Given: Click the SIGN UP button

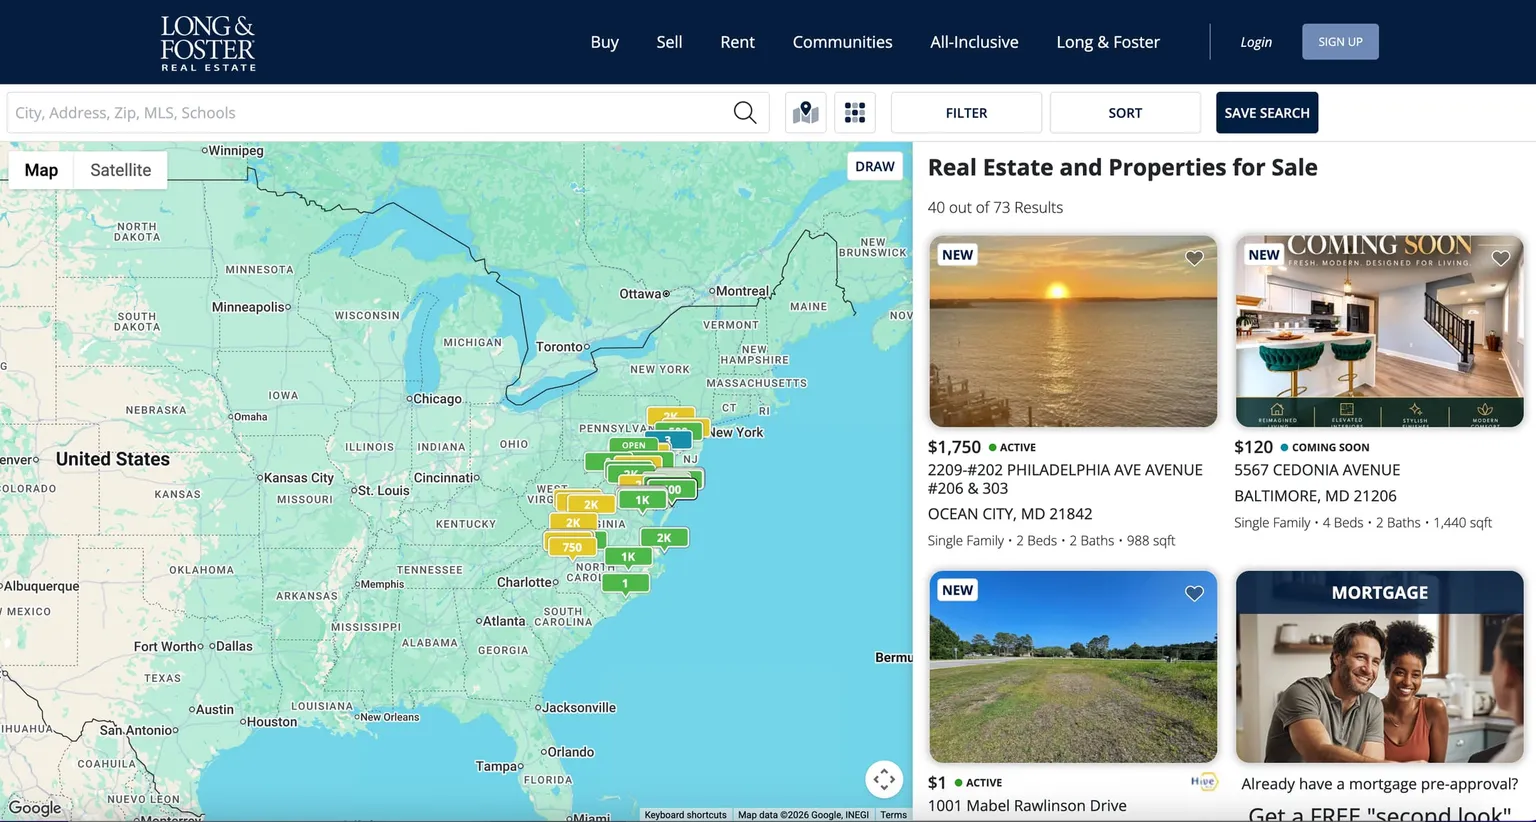Looking at the screenshot, I should (1340, 42).
